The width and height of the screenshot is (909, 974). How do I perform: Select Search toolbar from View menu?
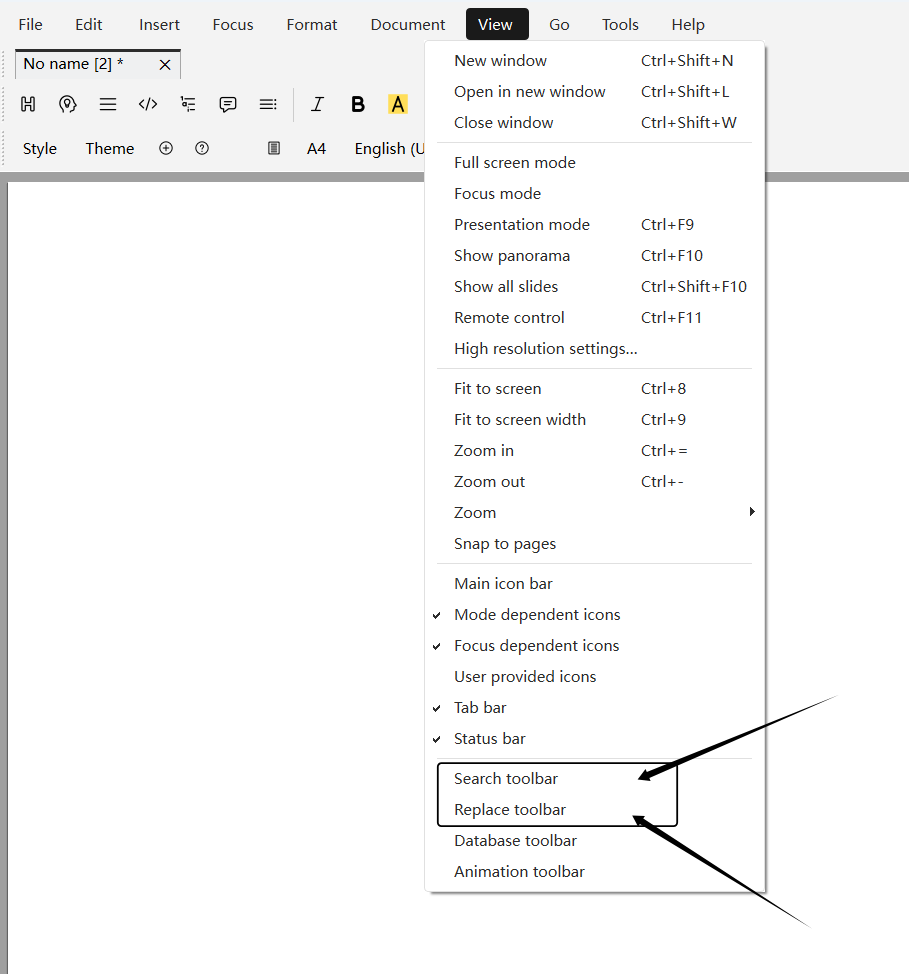click(506, 778)
